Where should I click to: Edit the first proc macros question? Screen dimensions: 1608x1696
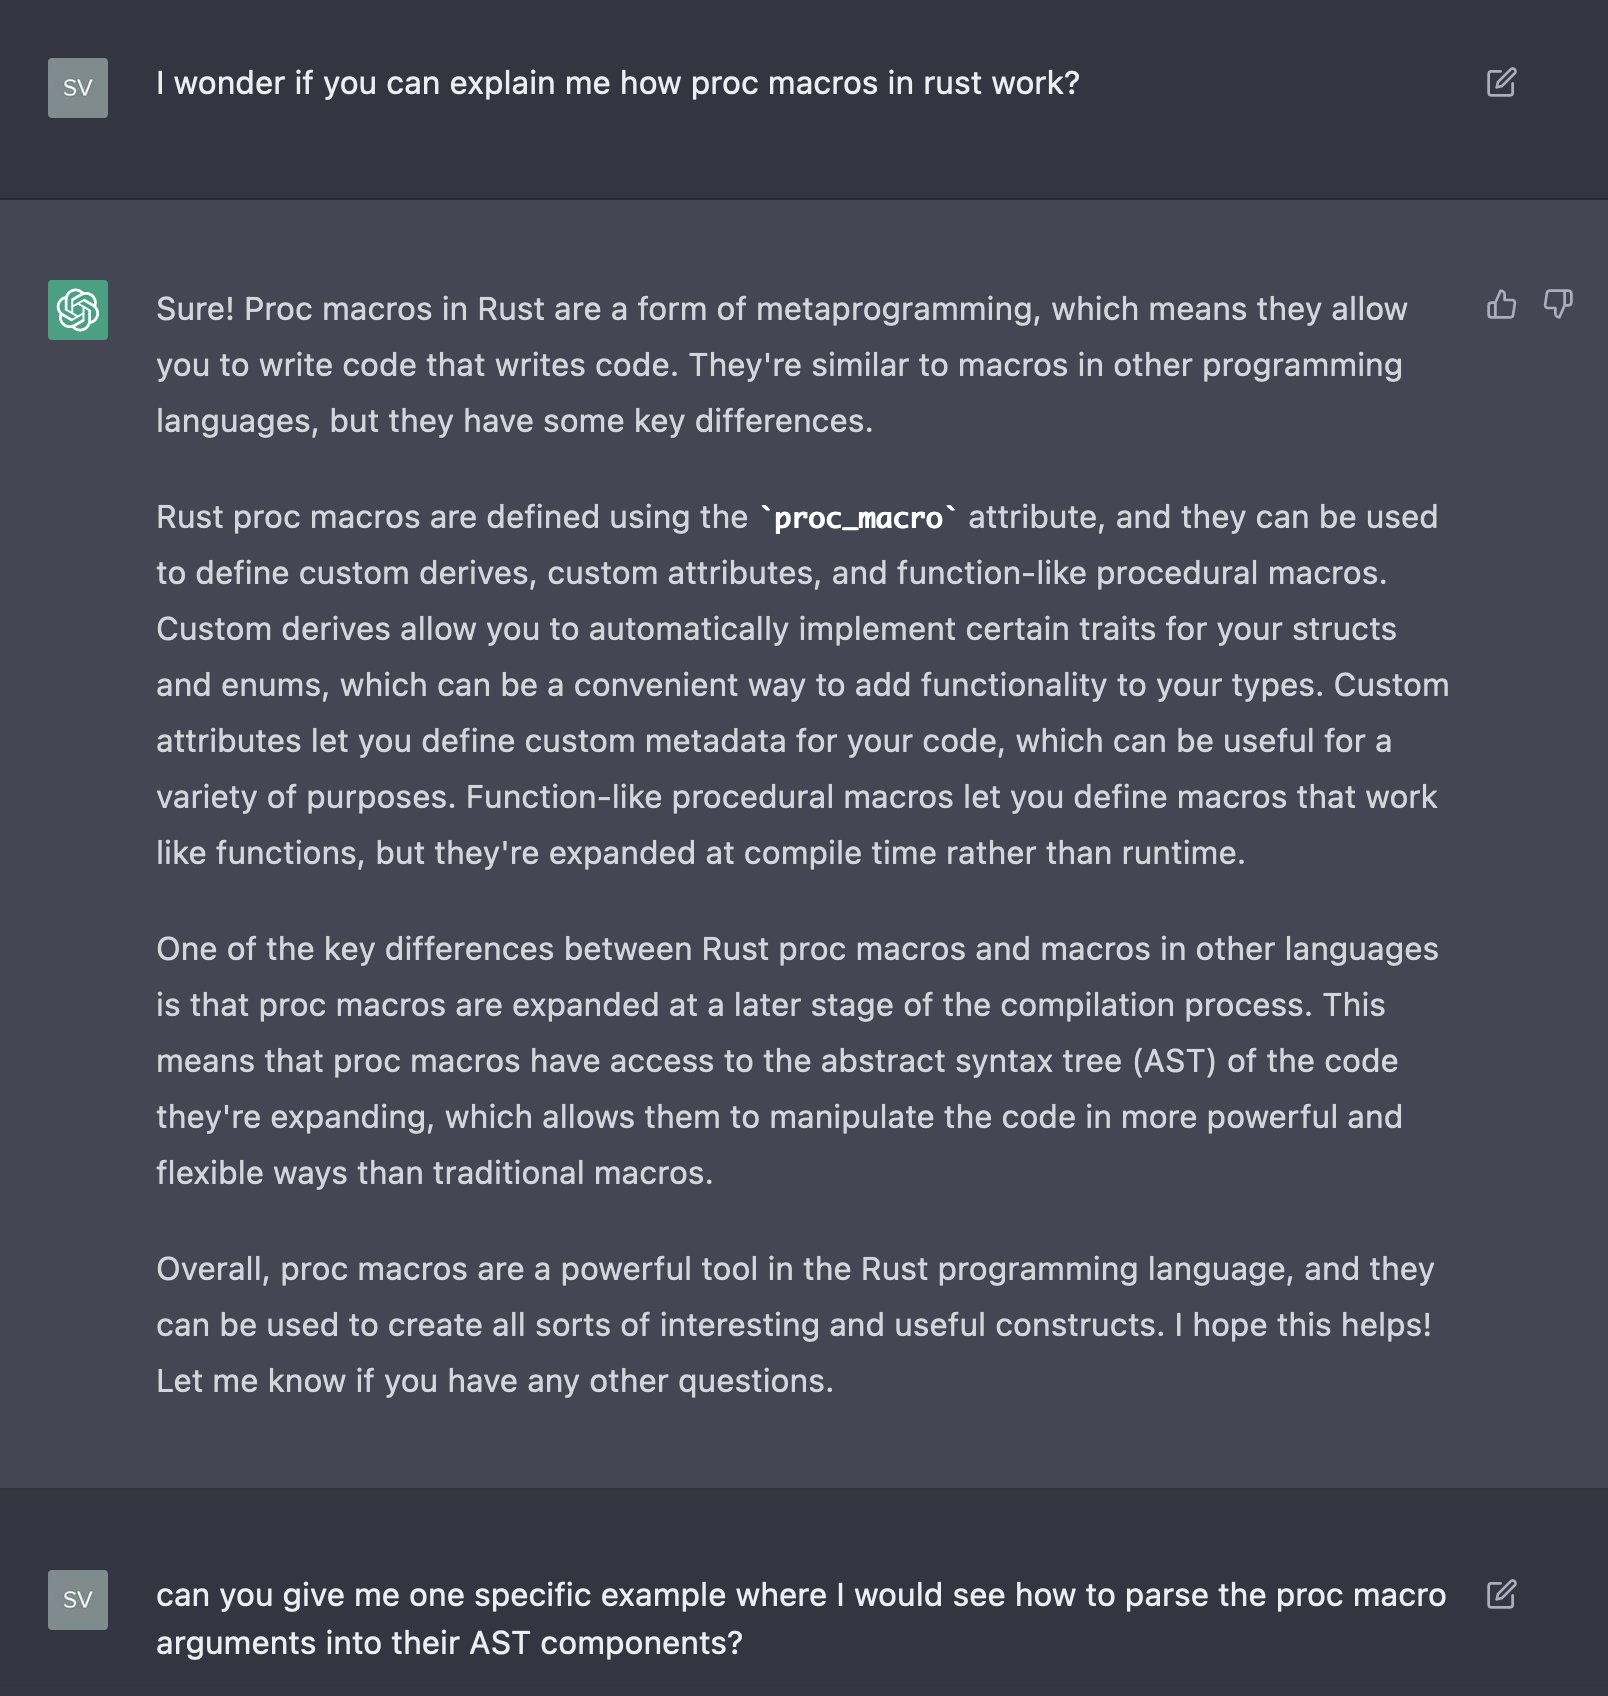tap(1501, 82)
